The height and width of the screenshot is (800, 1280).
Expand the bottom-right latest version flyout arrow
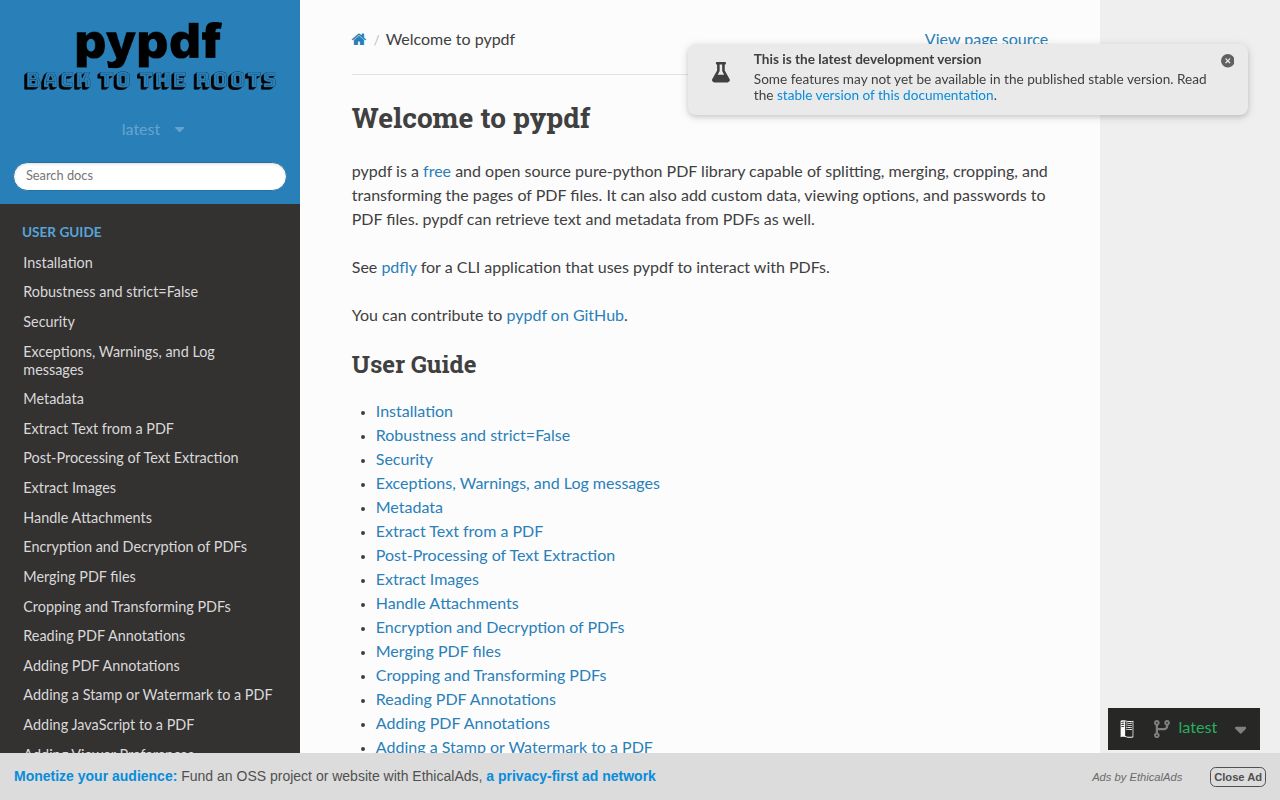tap(1241, 730)
